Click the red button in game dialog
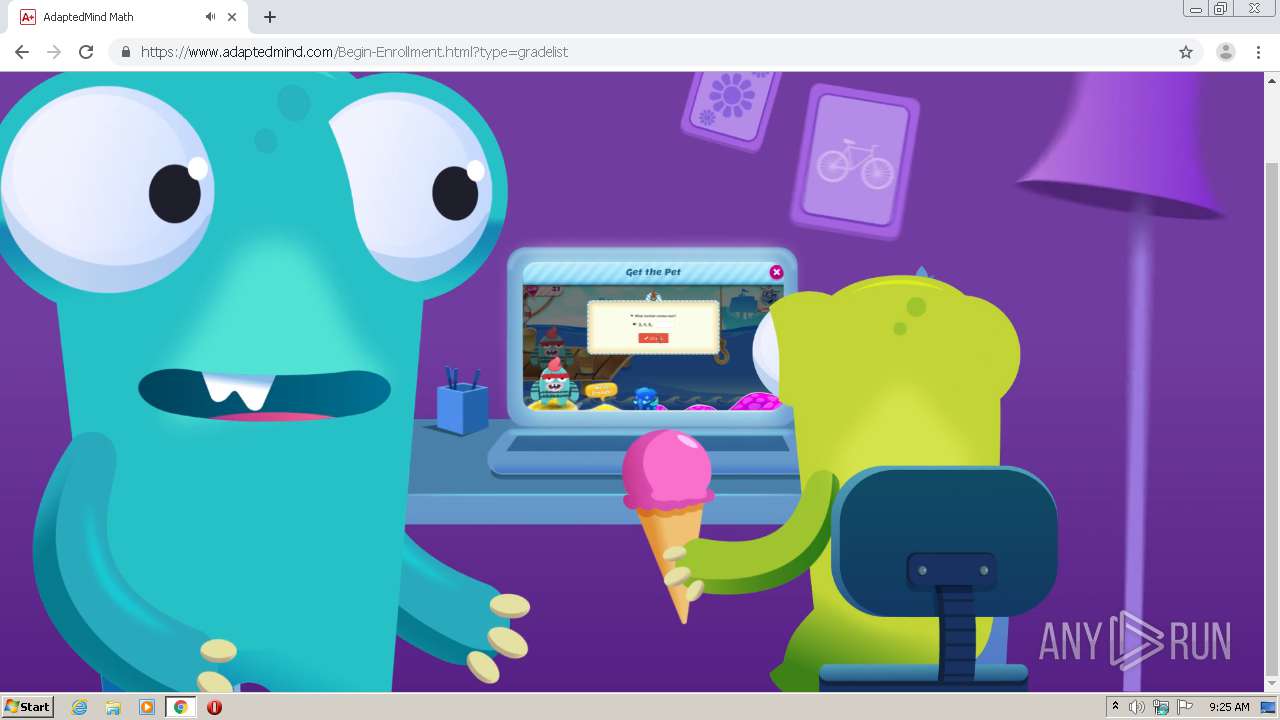The width and height of the screenshot is (1280, 720). pos(652,338)
